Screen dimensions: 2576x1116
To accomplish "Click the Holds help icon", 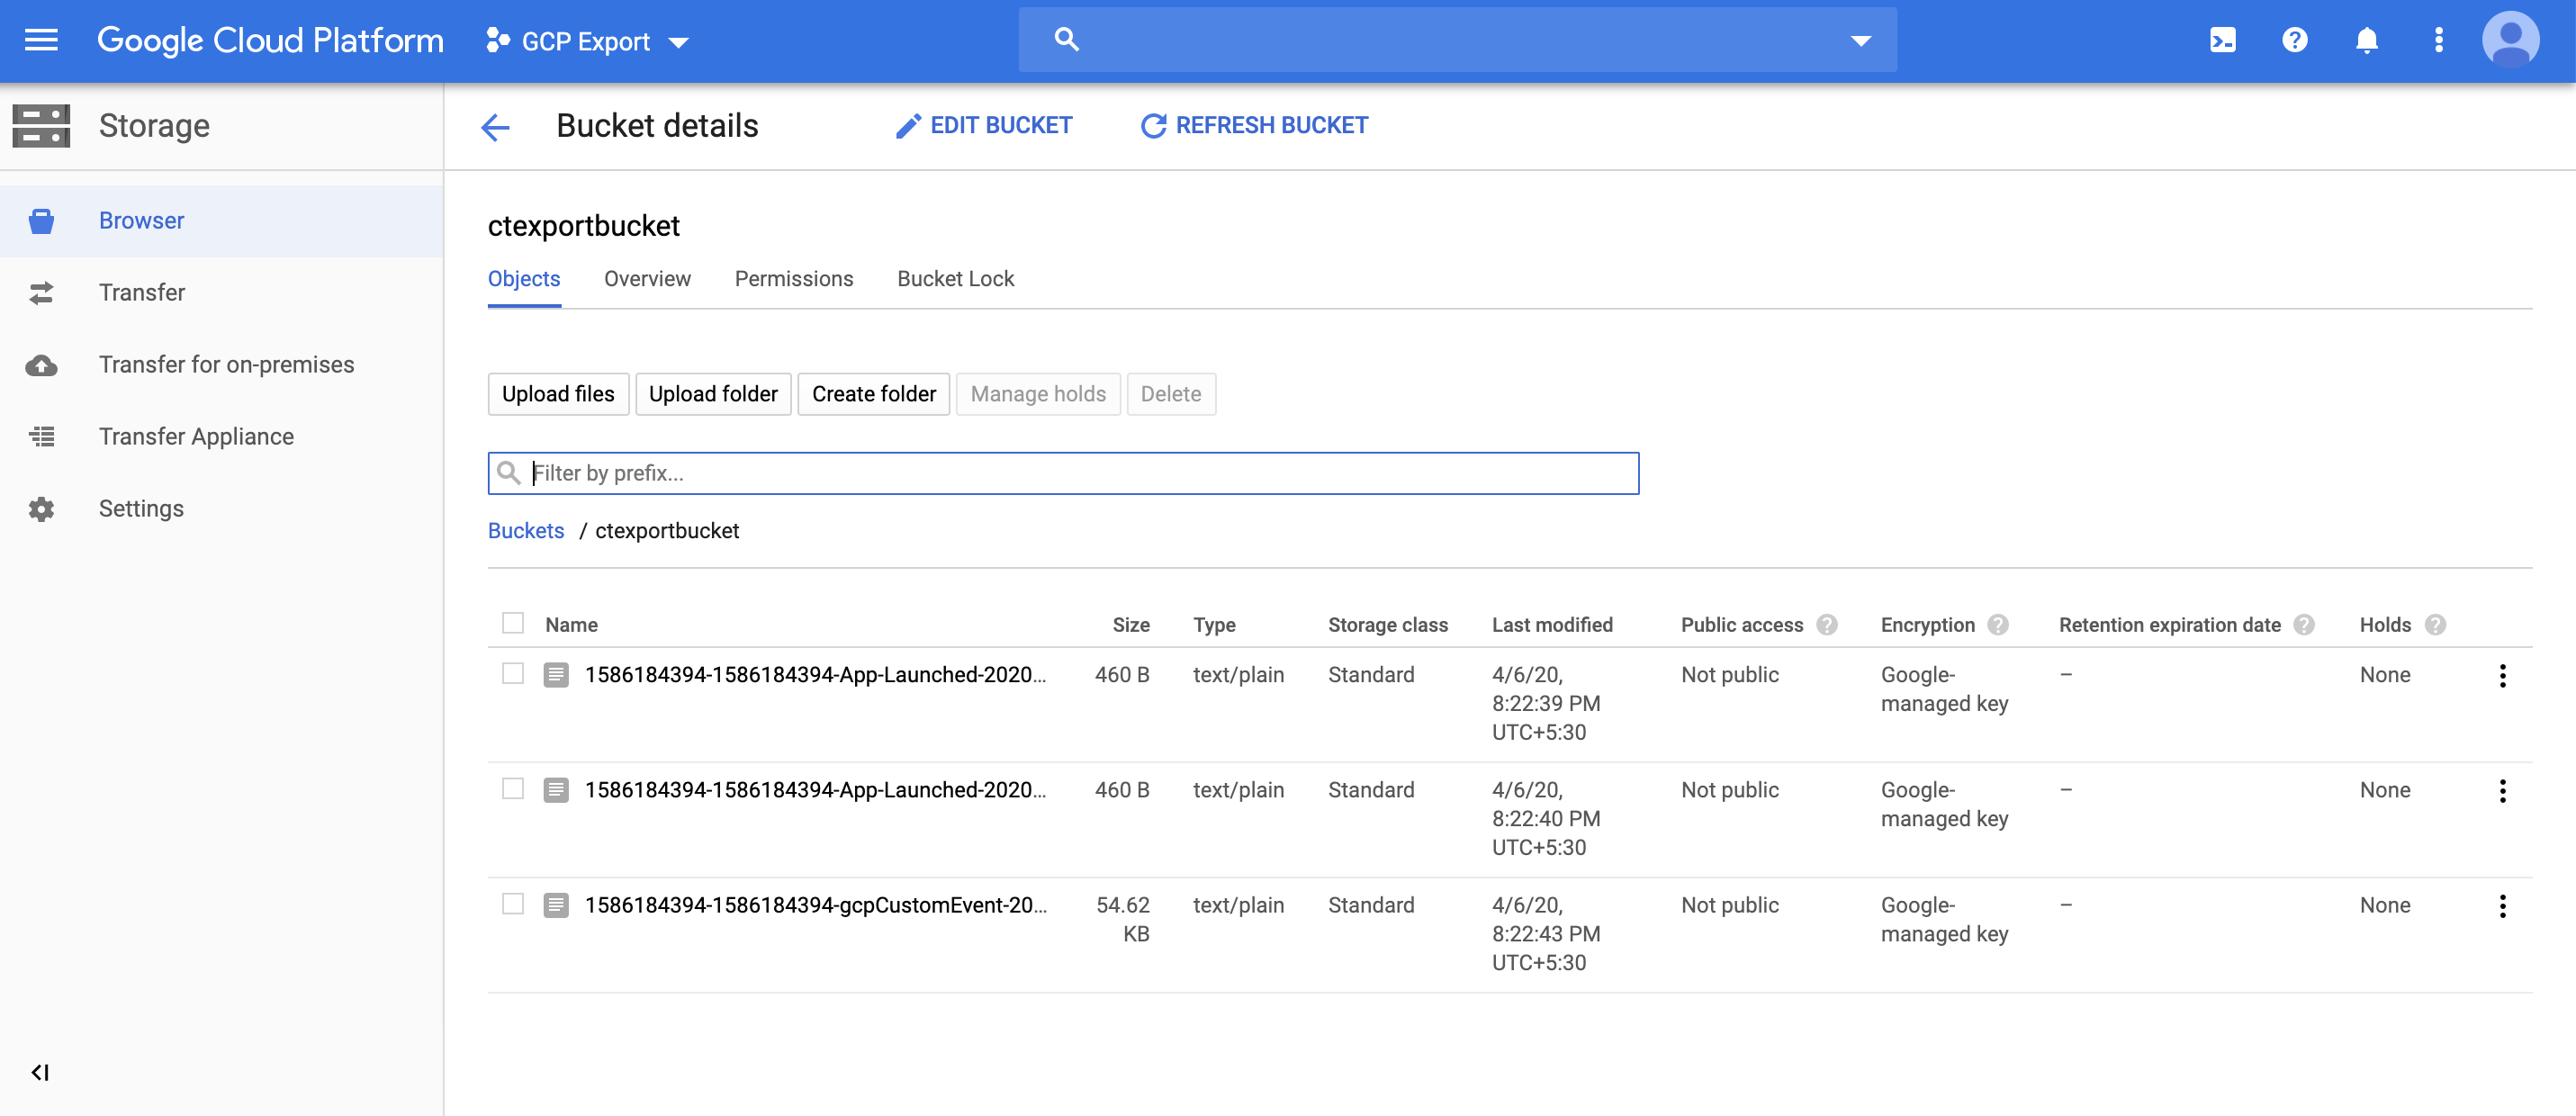I will [x=2435, y=625].
